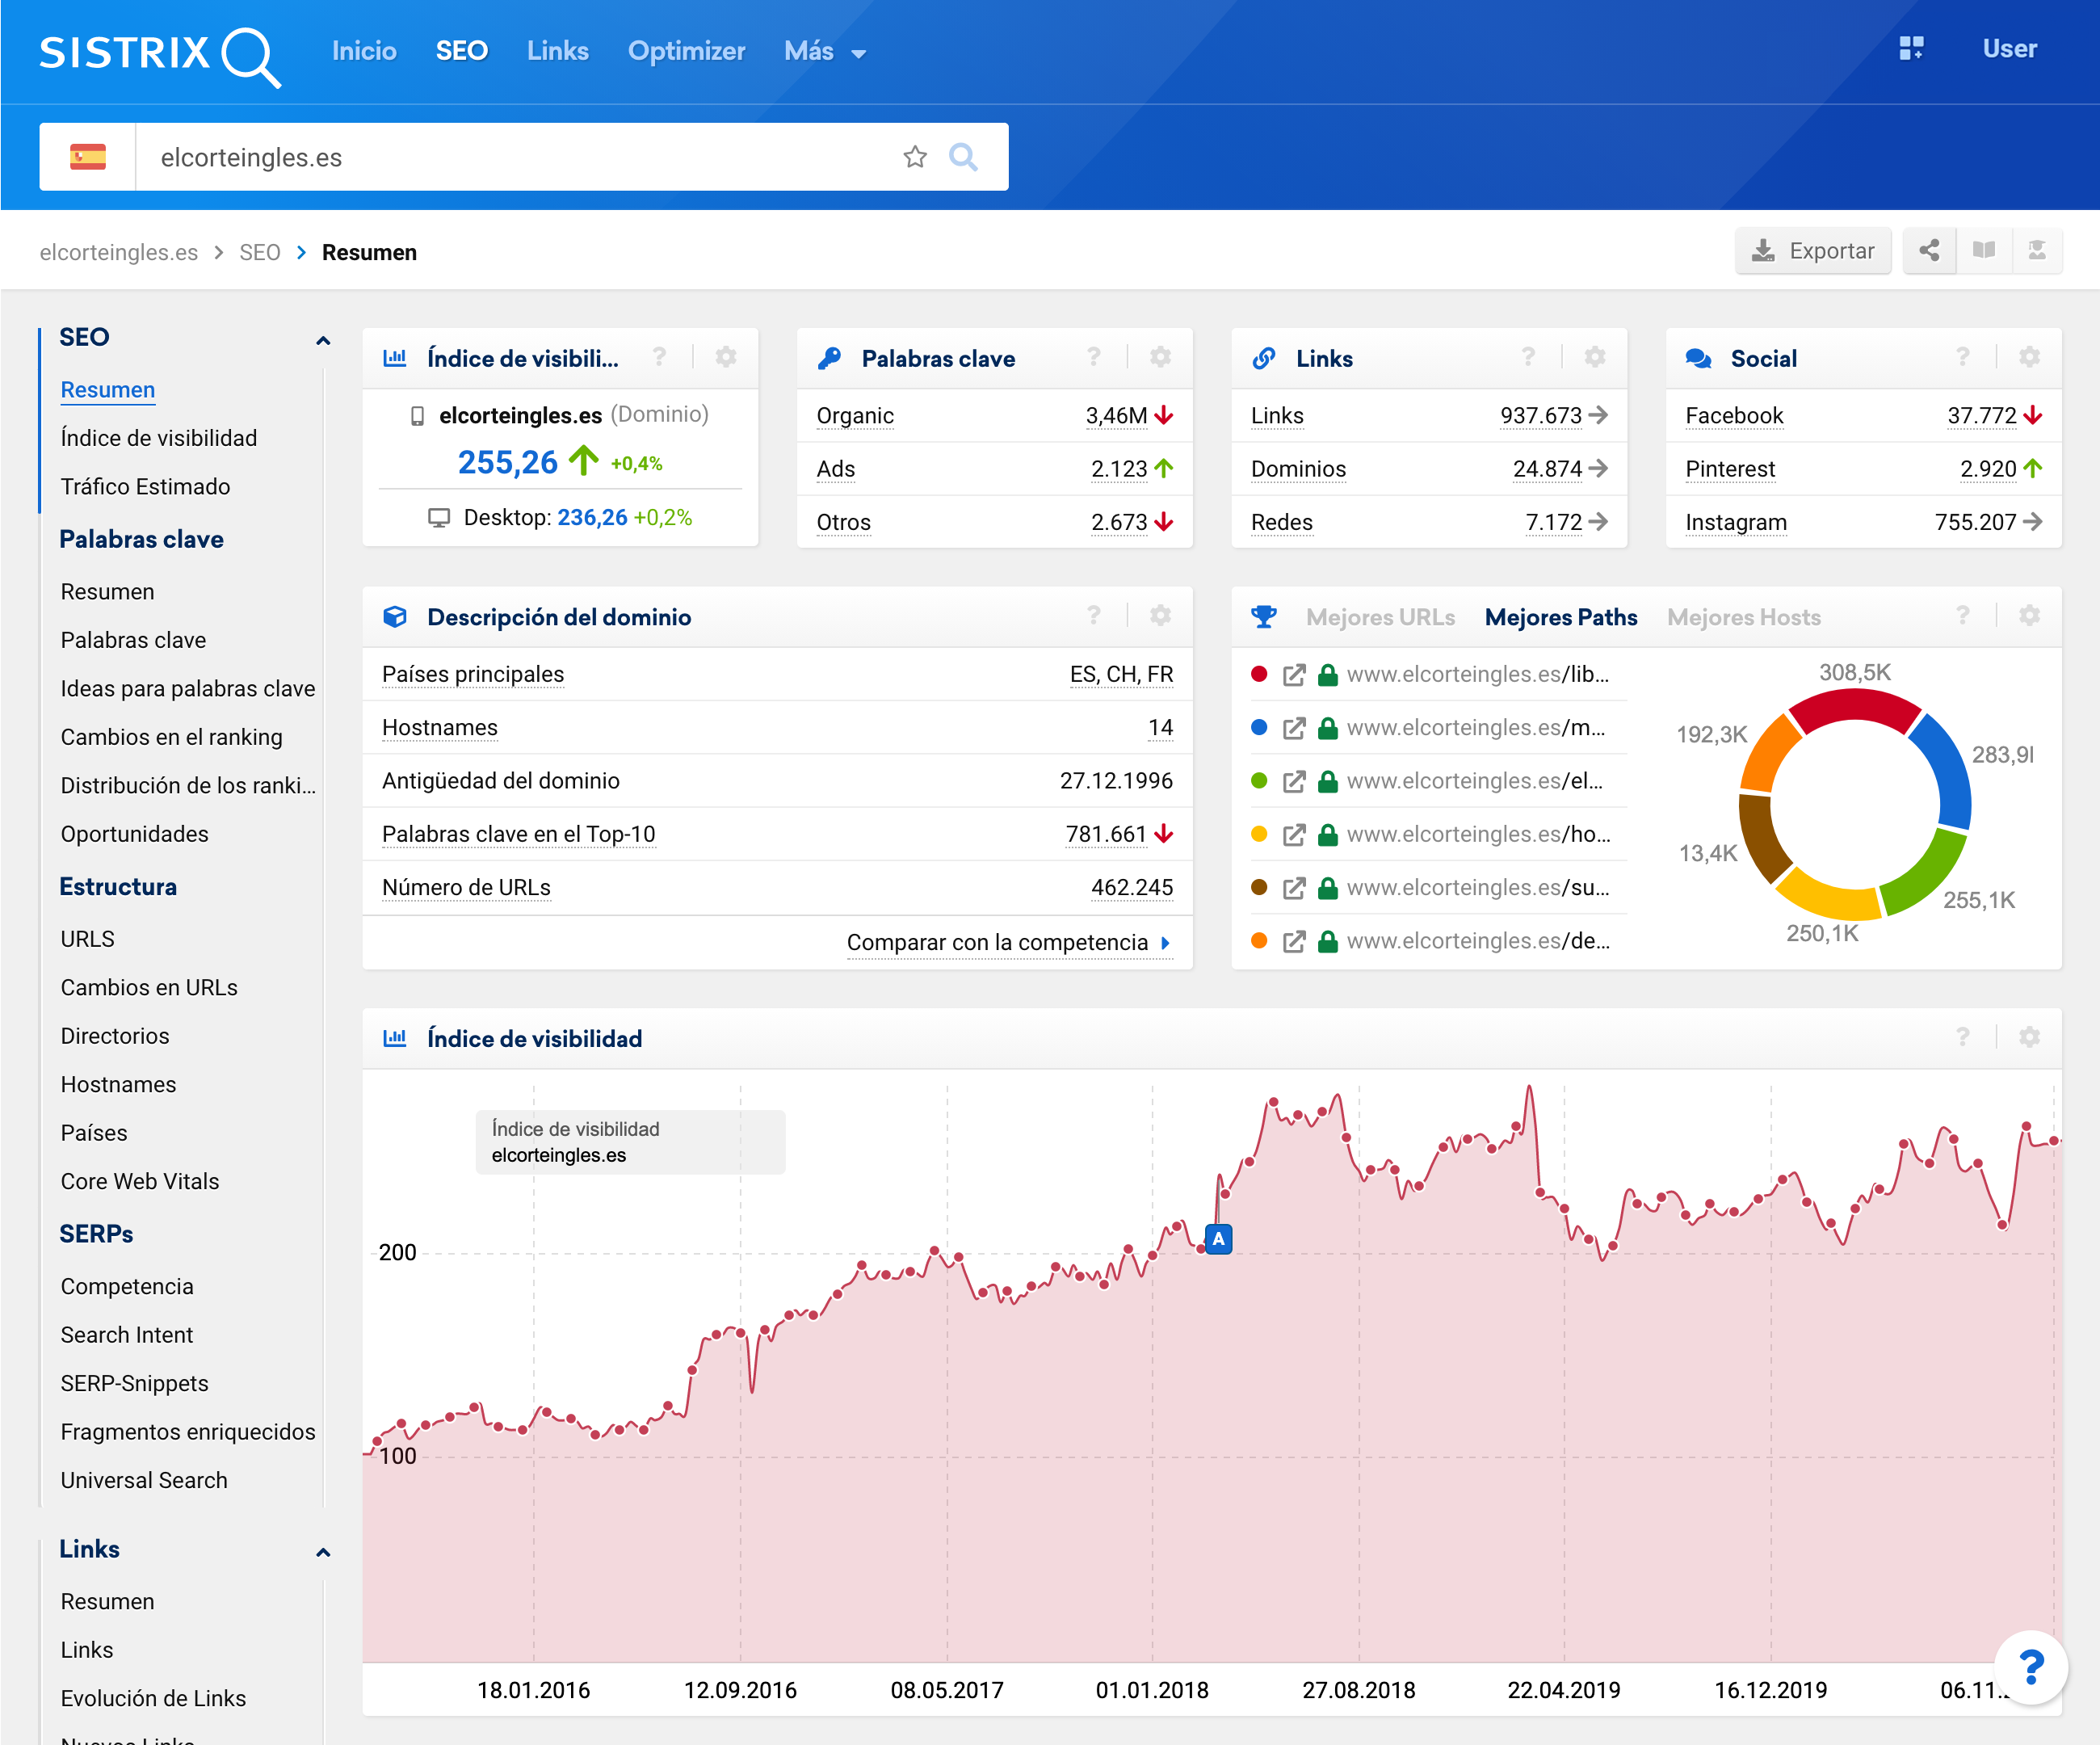Switch to Mejores Hosts tab
Screen dimensions: 2100x1745
tap(1743, 617)
